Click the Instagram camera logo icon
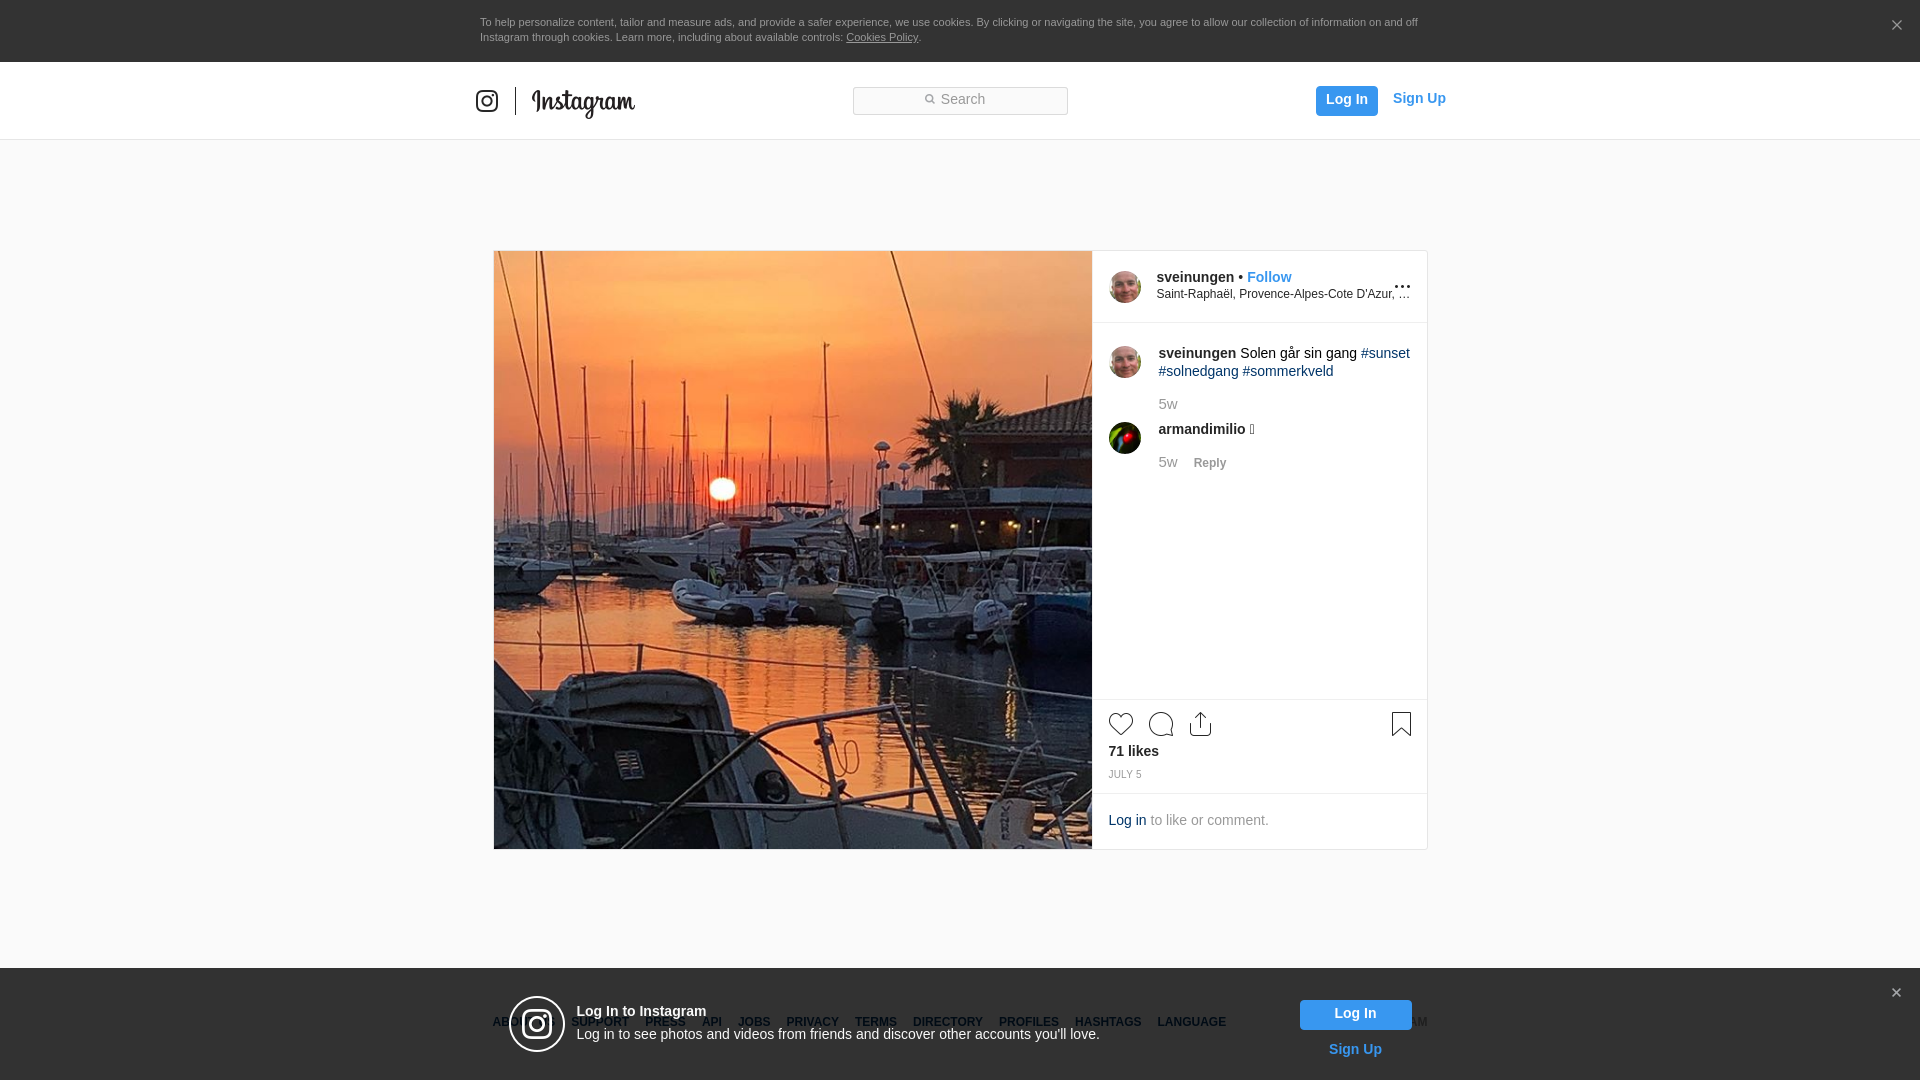The width and height of the screenshot is (1920, 1080). tap(487, 101)
